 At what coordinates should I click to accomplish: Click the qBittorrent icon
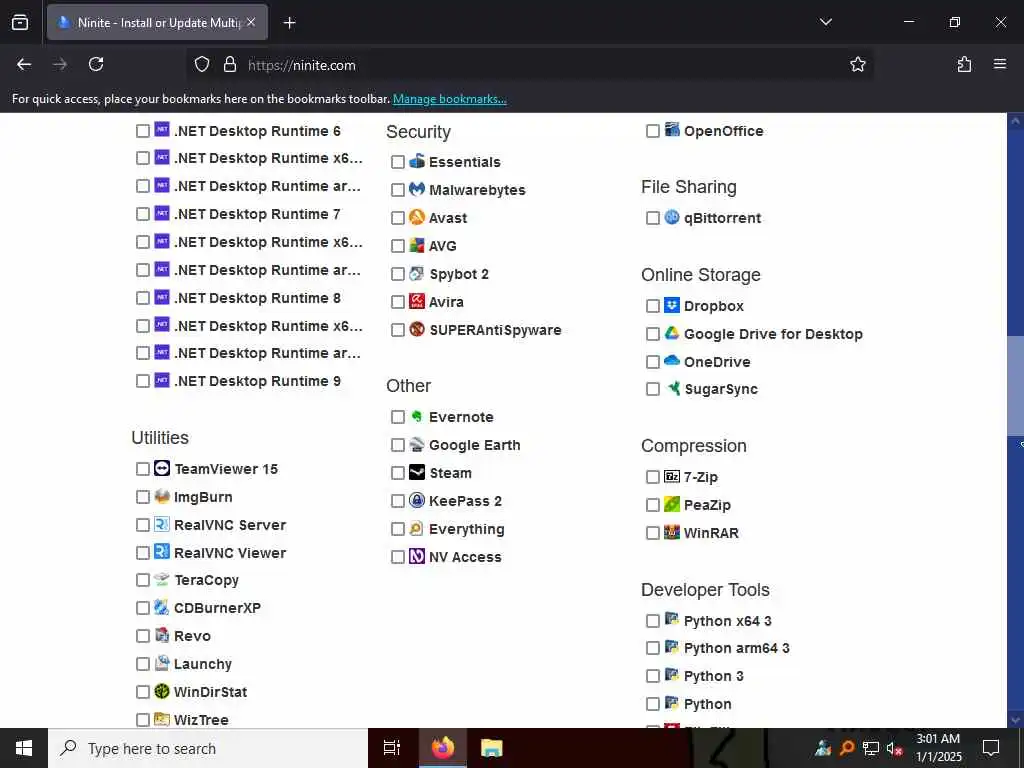pos(672,217)
